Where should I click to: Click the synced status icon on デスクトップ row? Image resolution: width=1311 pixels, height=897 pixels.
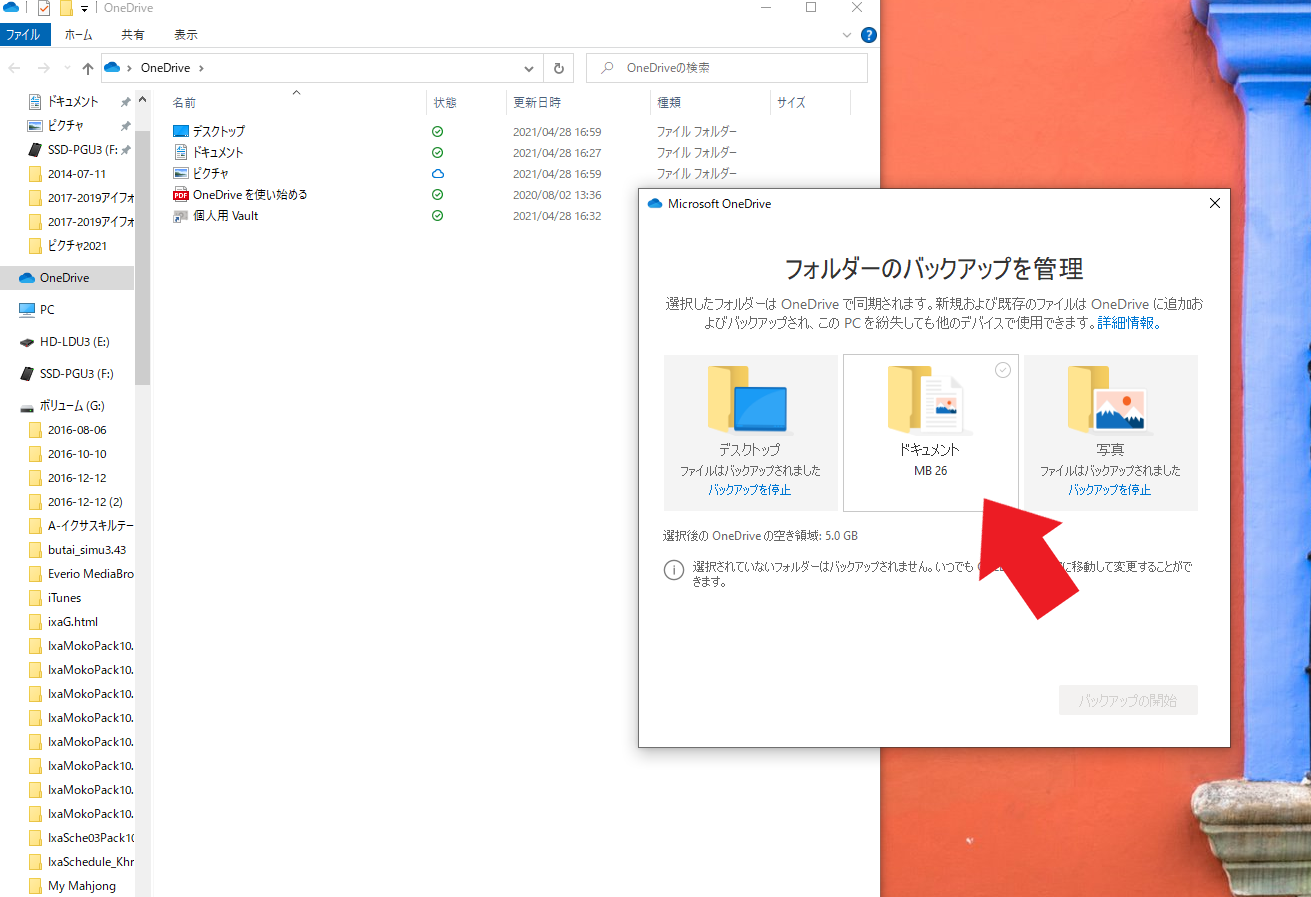pos(437,131)
